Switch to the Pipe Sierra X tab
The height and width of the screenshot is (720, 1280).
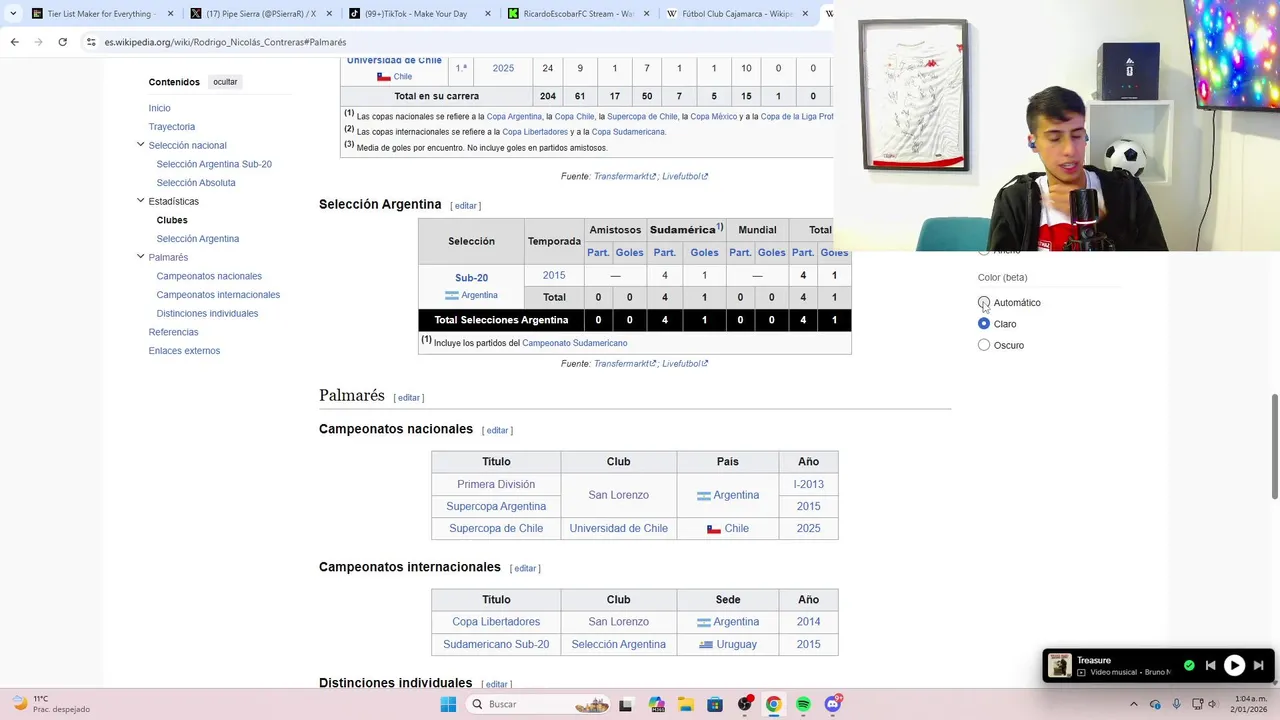pyautogui.click(x=260, y=14)
